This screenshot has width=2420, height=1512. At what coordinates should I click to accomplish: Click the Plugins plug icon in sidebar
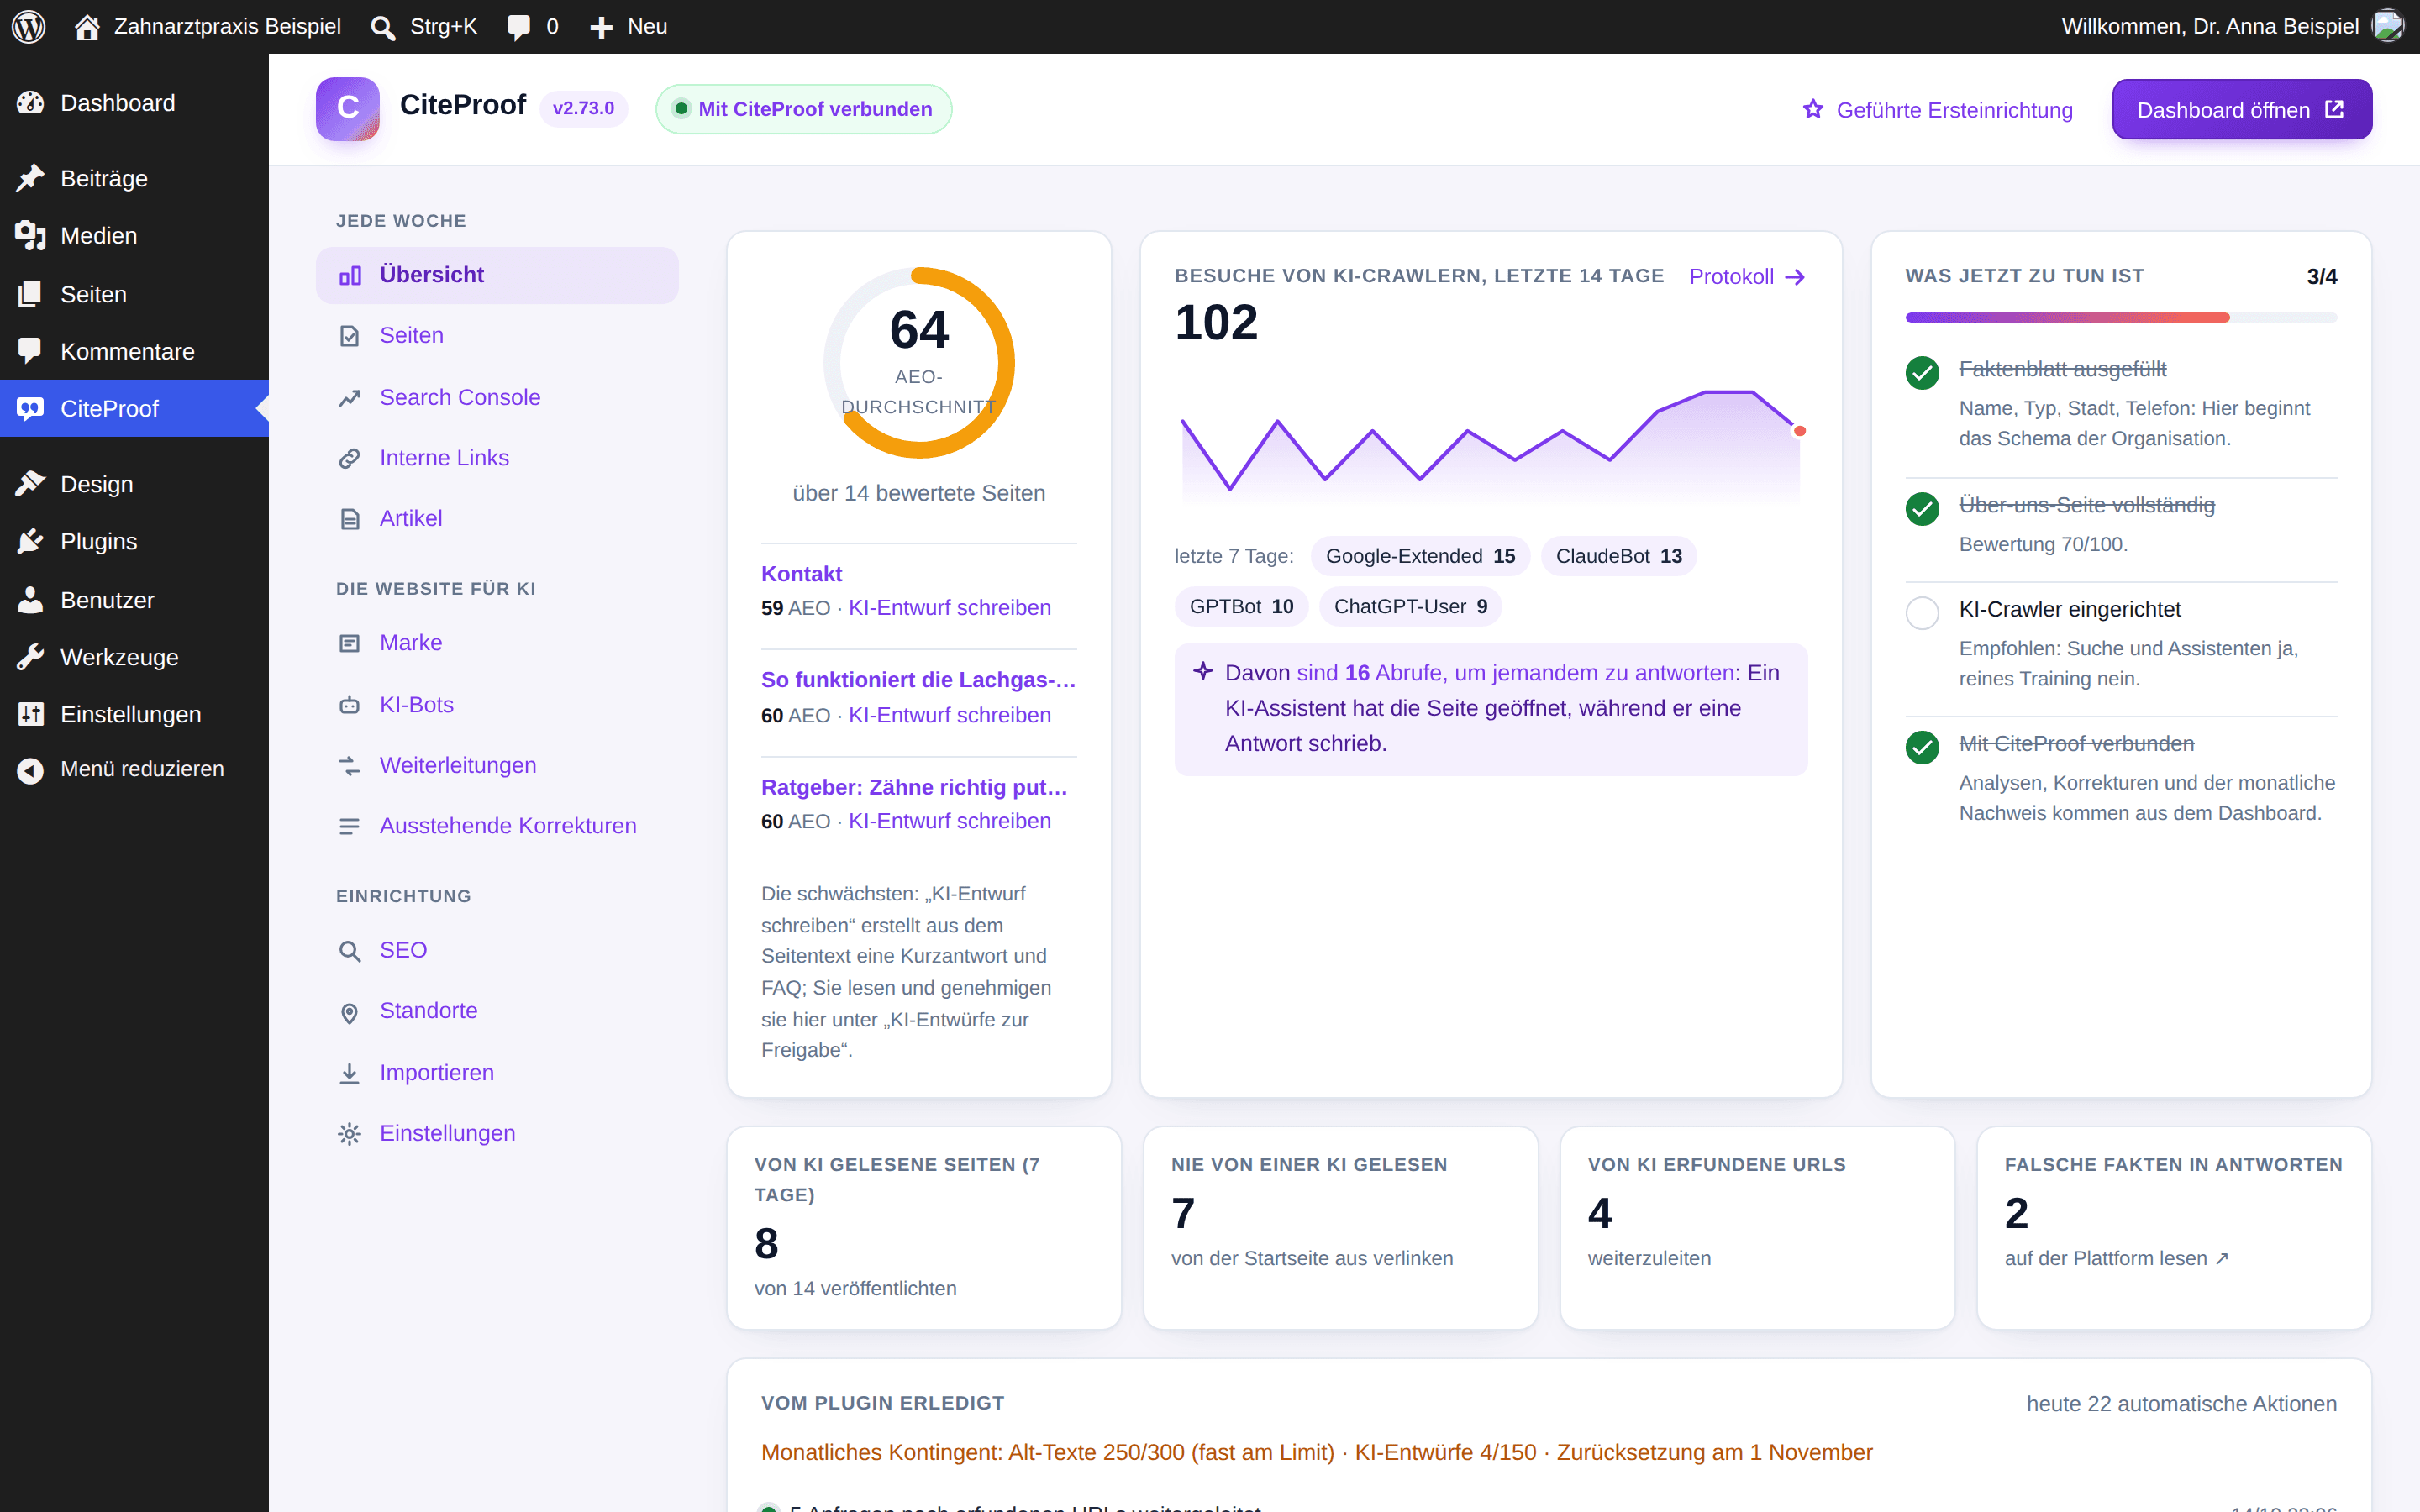pos(30,541)
